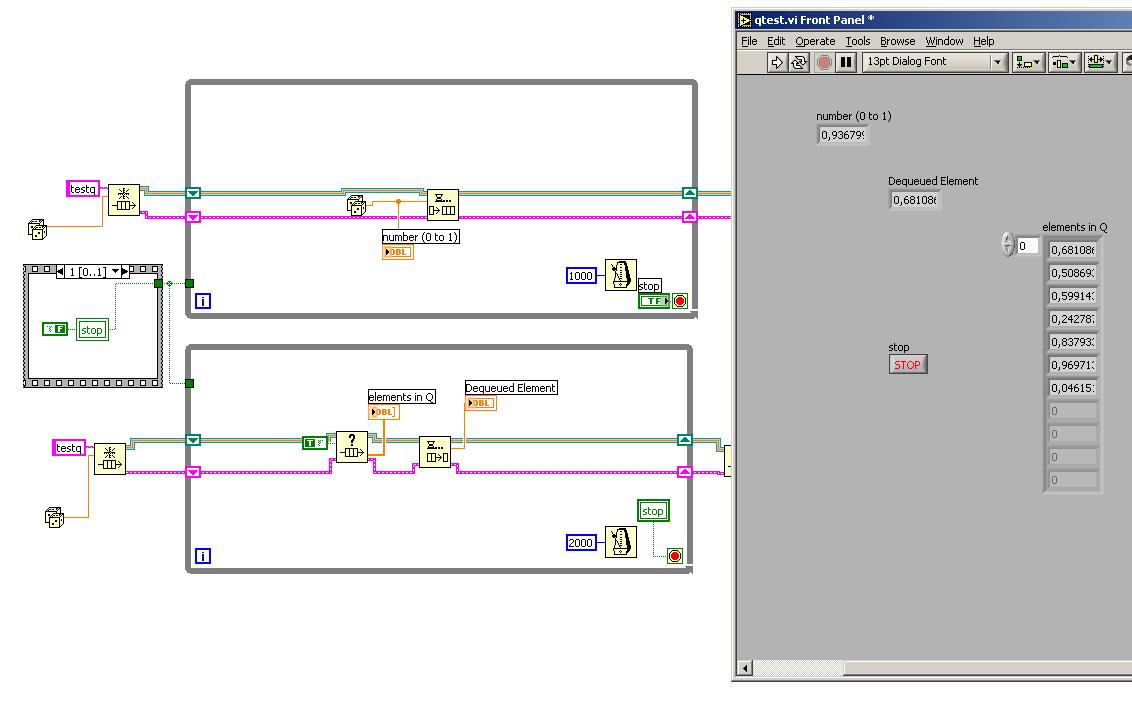Open the Window menu
This screenshot has height=725, width=1132.
click(x=944, y=41)
